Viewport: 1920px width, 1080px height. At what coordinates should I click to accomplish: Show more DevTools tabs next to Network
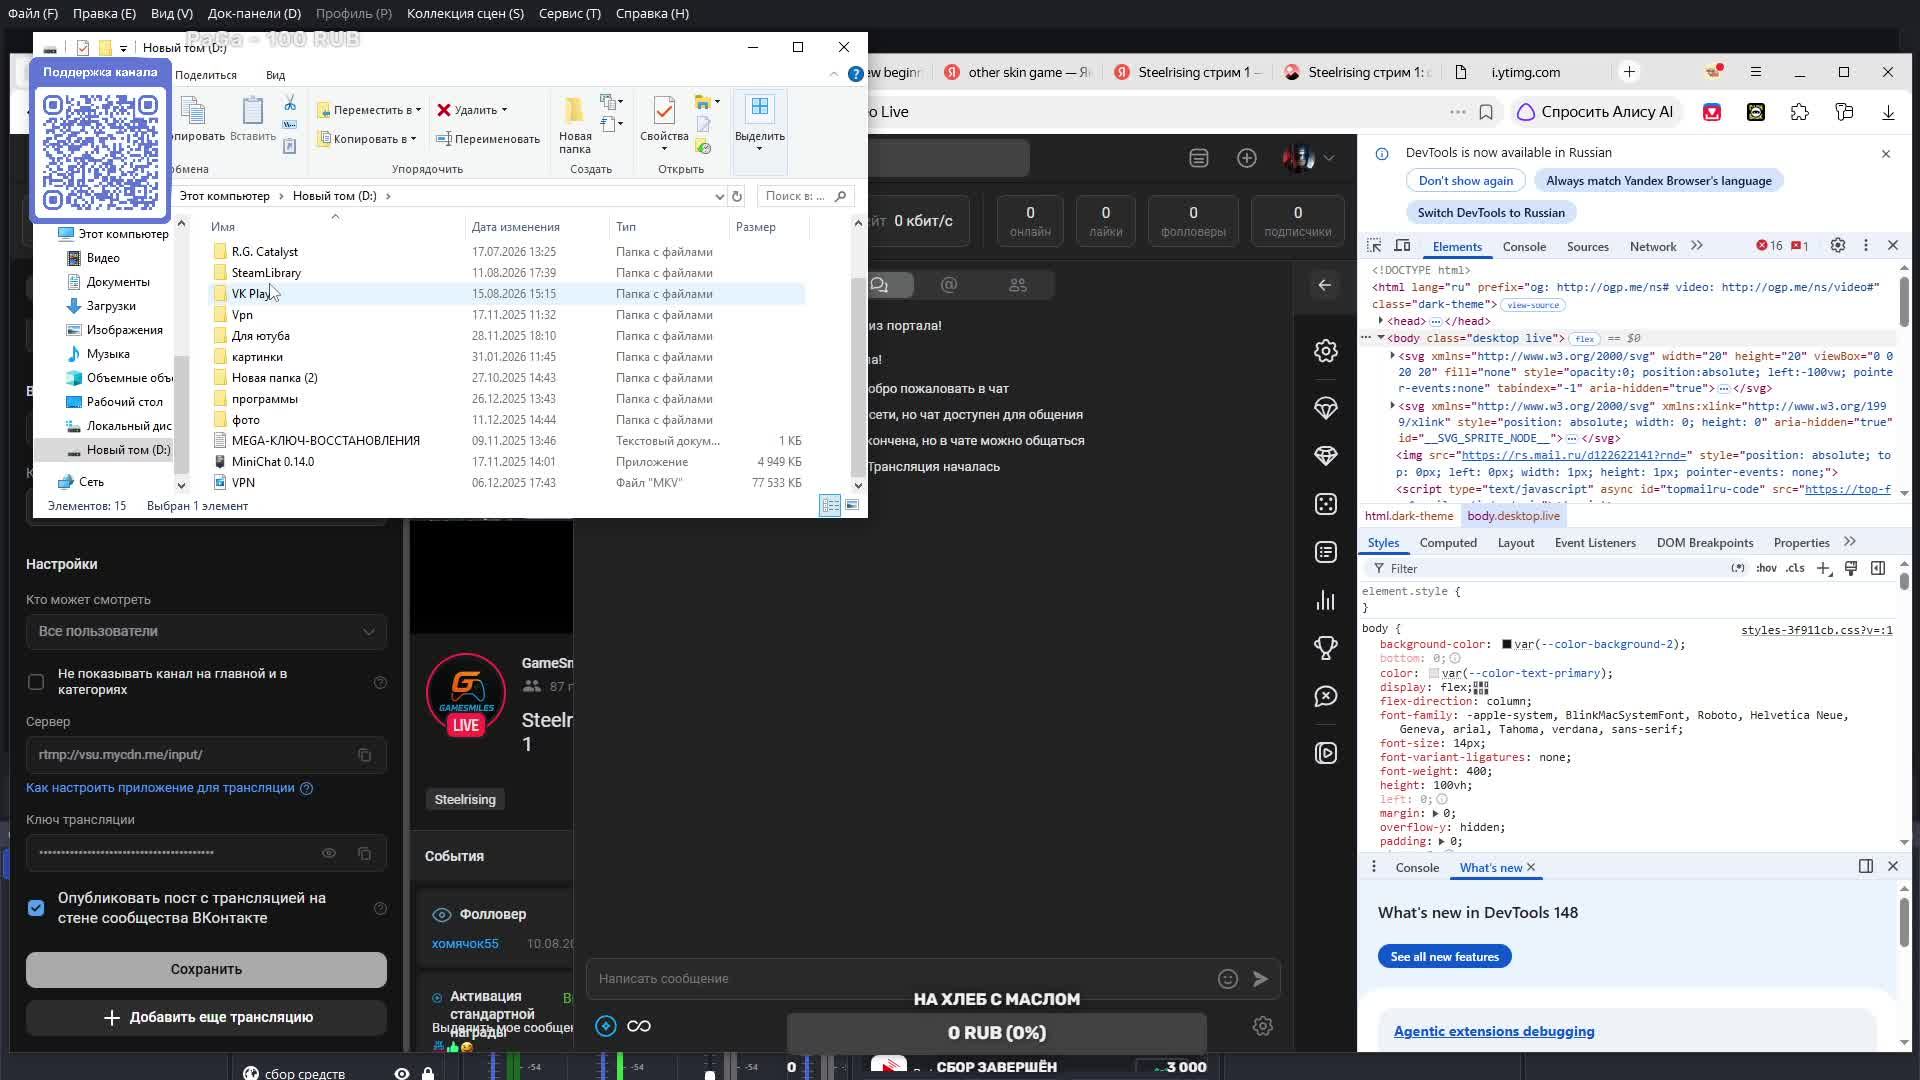(x=1697, y=246)
